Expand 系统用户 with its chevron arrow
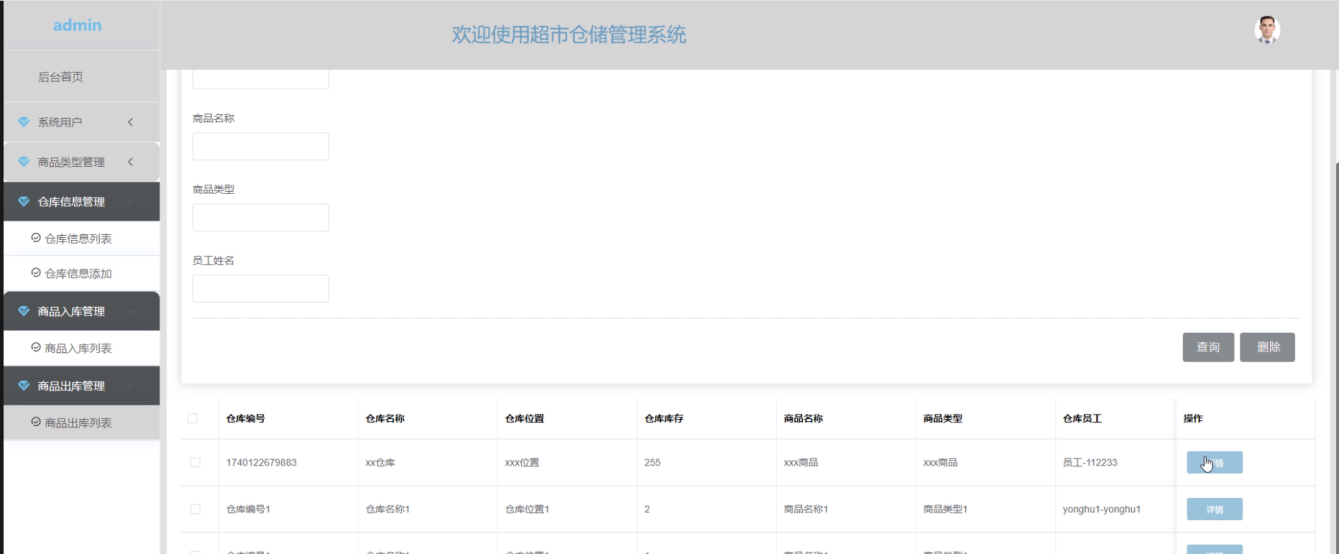1339x554 pixels. click(x=130, y=122)
